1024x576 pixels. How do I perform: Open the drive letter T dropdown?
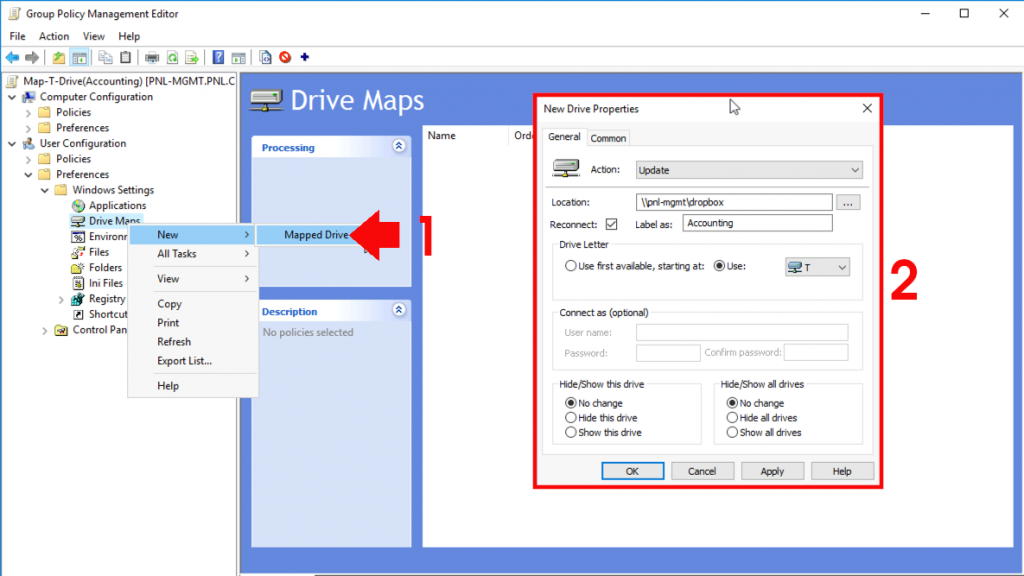click(817, 267)
